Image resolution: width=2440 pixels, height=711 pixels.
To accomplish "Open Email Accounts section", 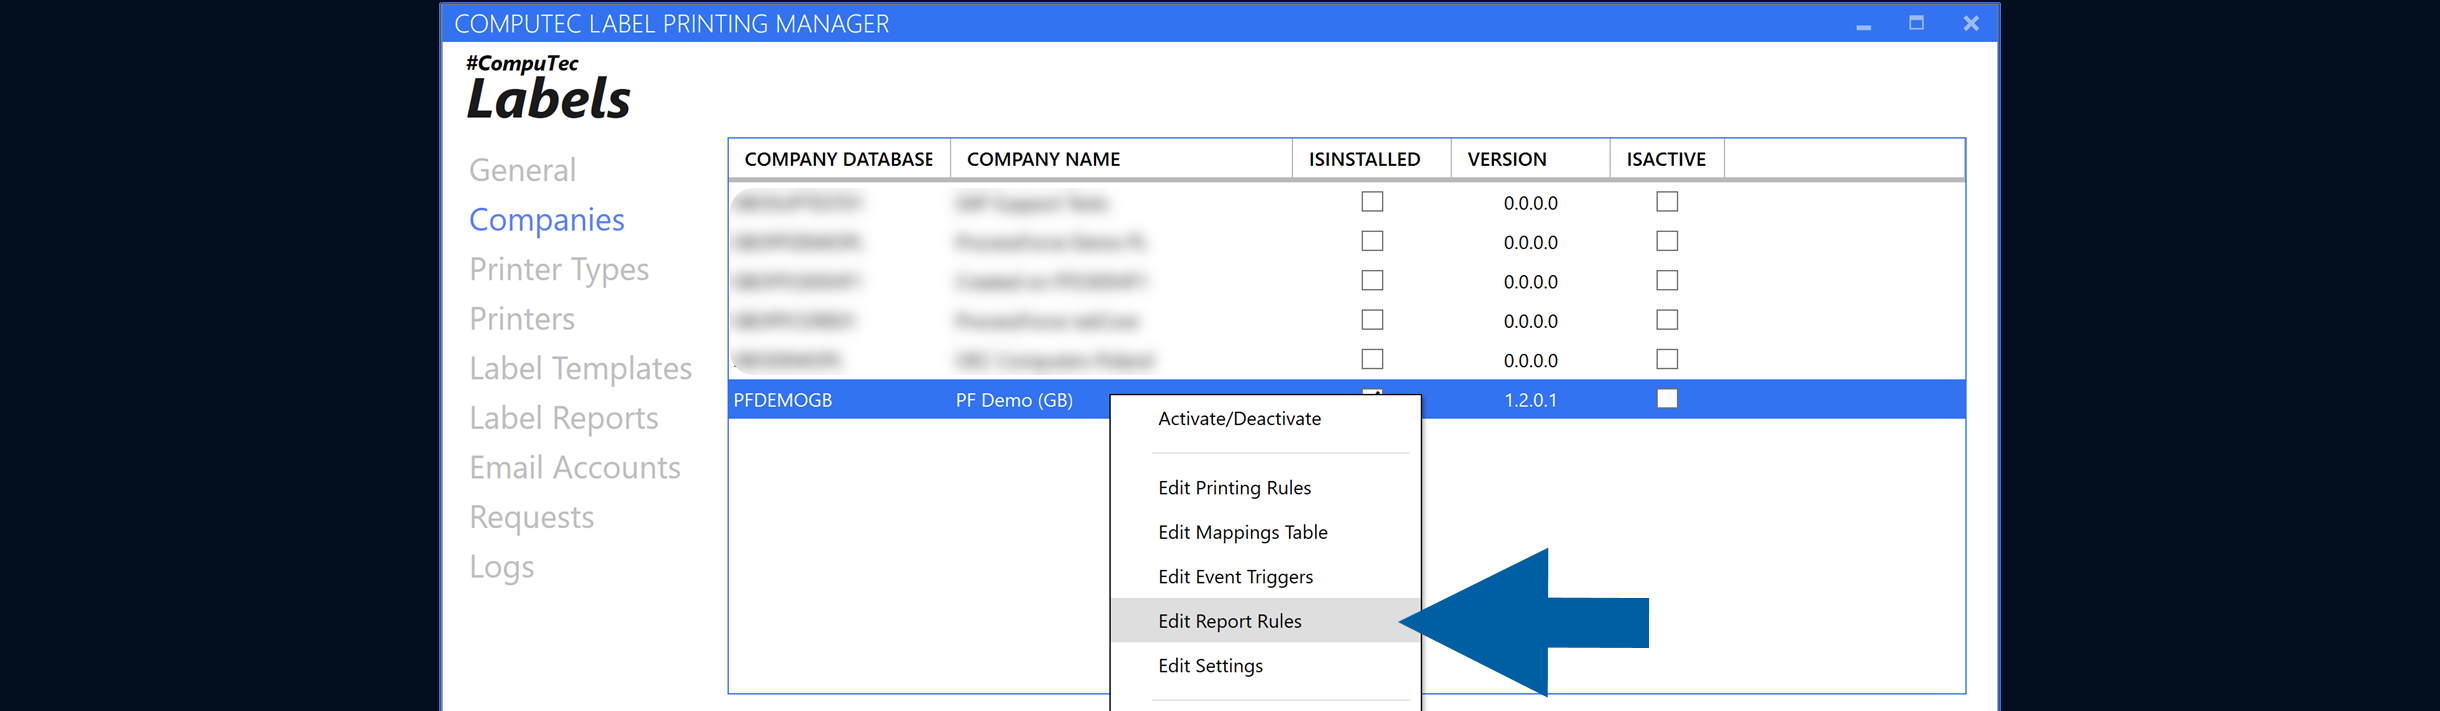I will click(575, 468).
